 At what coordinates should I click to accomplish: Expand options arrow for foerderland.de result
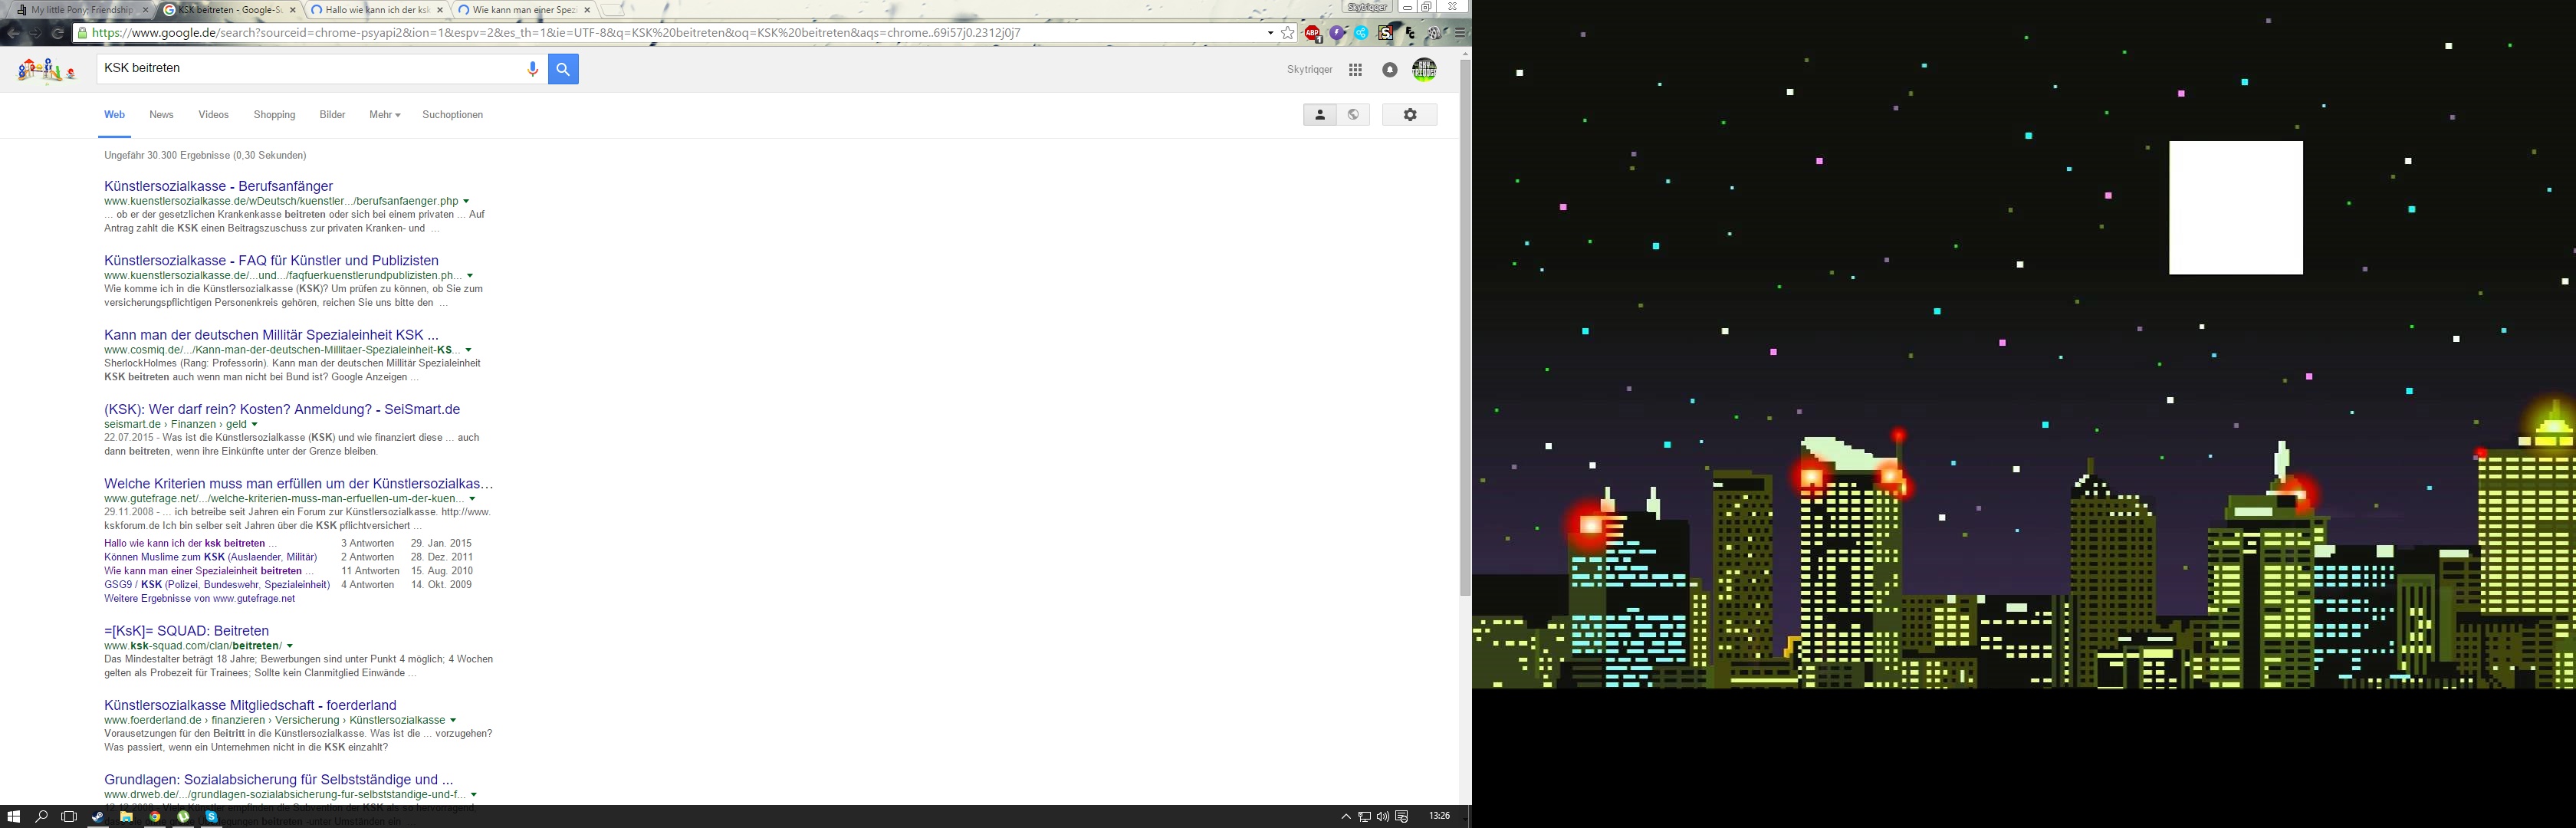click(453, 721)
